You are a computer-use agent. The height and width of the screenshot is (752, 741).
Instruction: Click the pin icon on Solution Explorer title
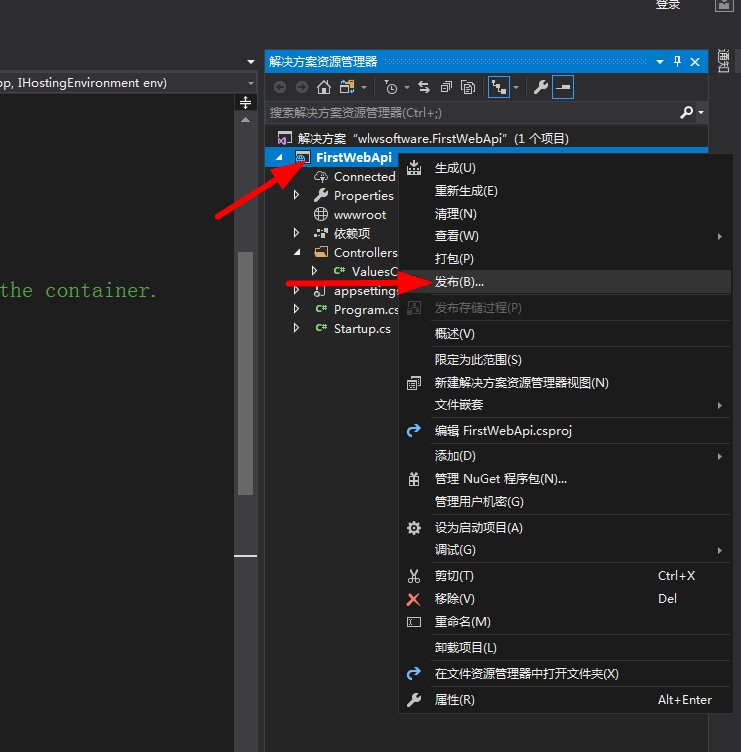(x=677, y=61)
